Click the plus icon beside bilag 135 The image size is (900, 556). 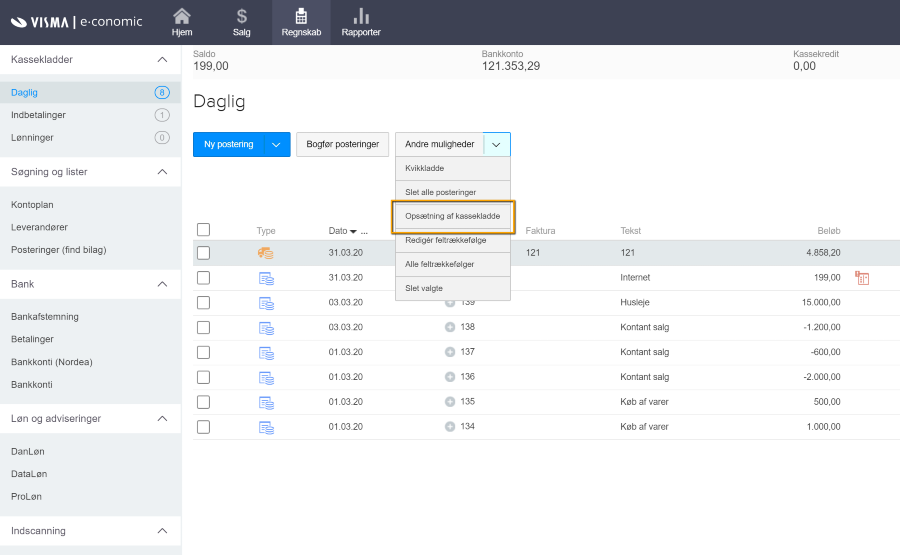[x=450, y=402]
